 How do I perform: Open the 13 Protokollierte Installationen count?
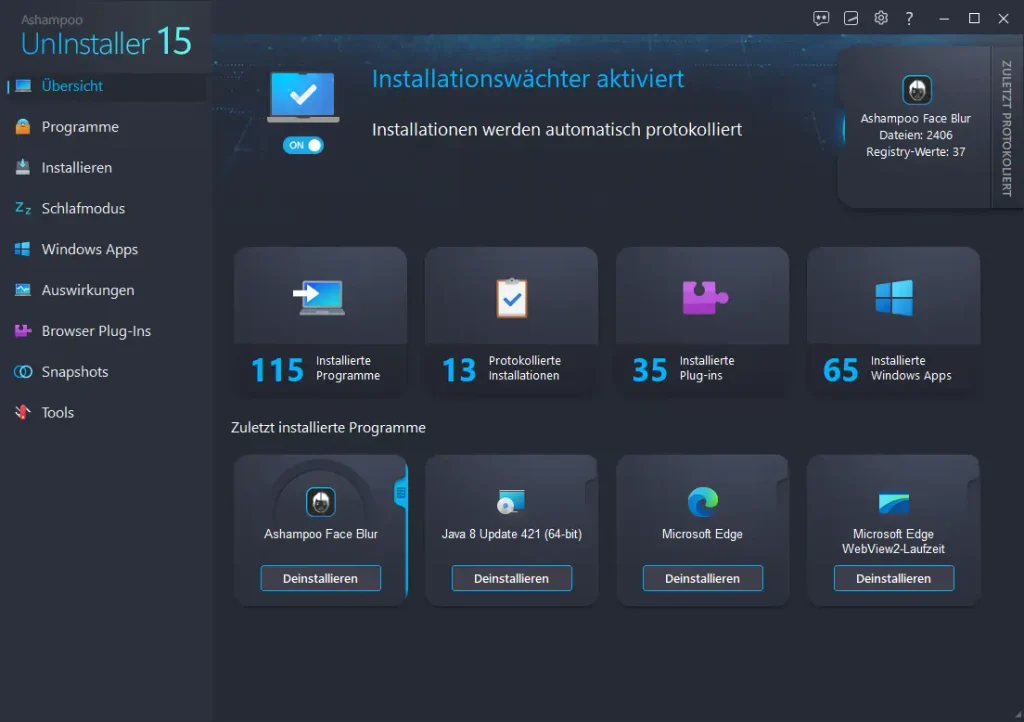click(459, 369)
